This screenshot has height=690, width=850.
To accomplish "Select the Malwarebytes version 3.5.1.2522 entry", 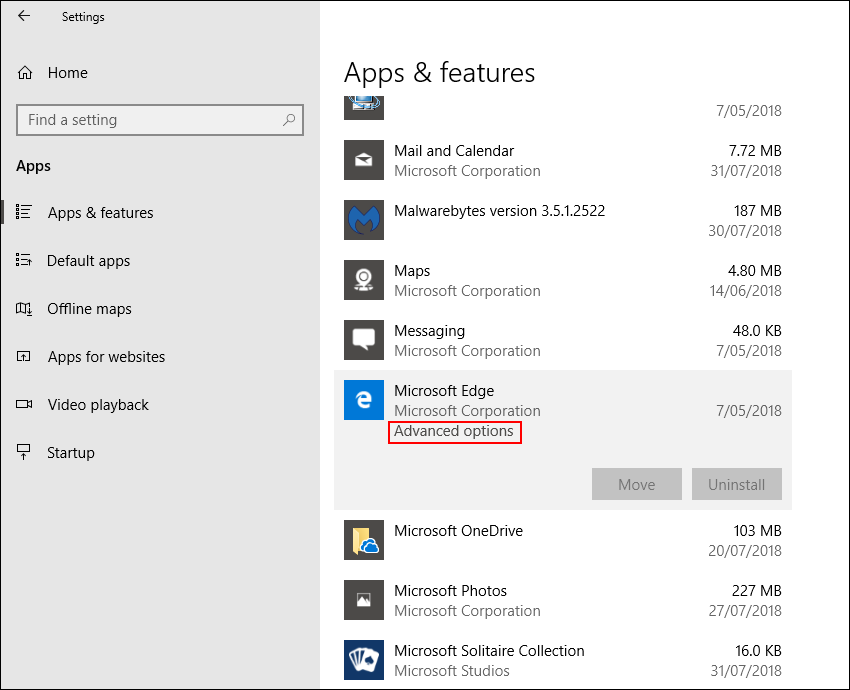I will 499,211.
